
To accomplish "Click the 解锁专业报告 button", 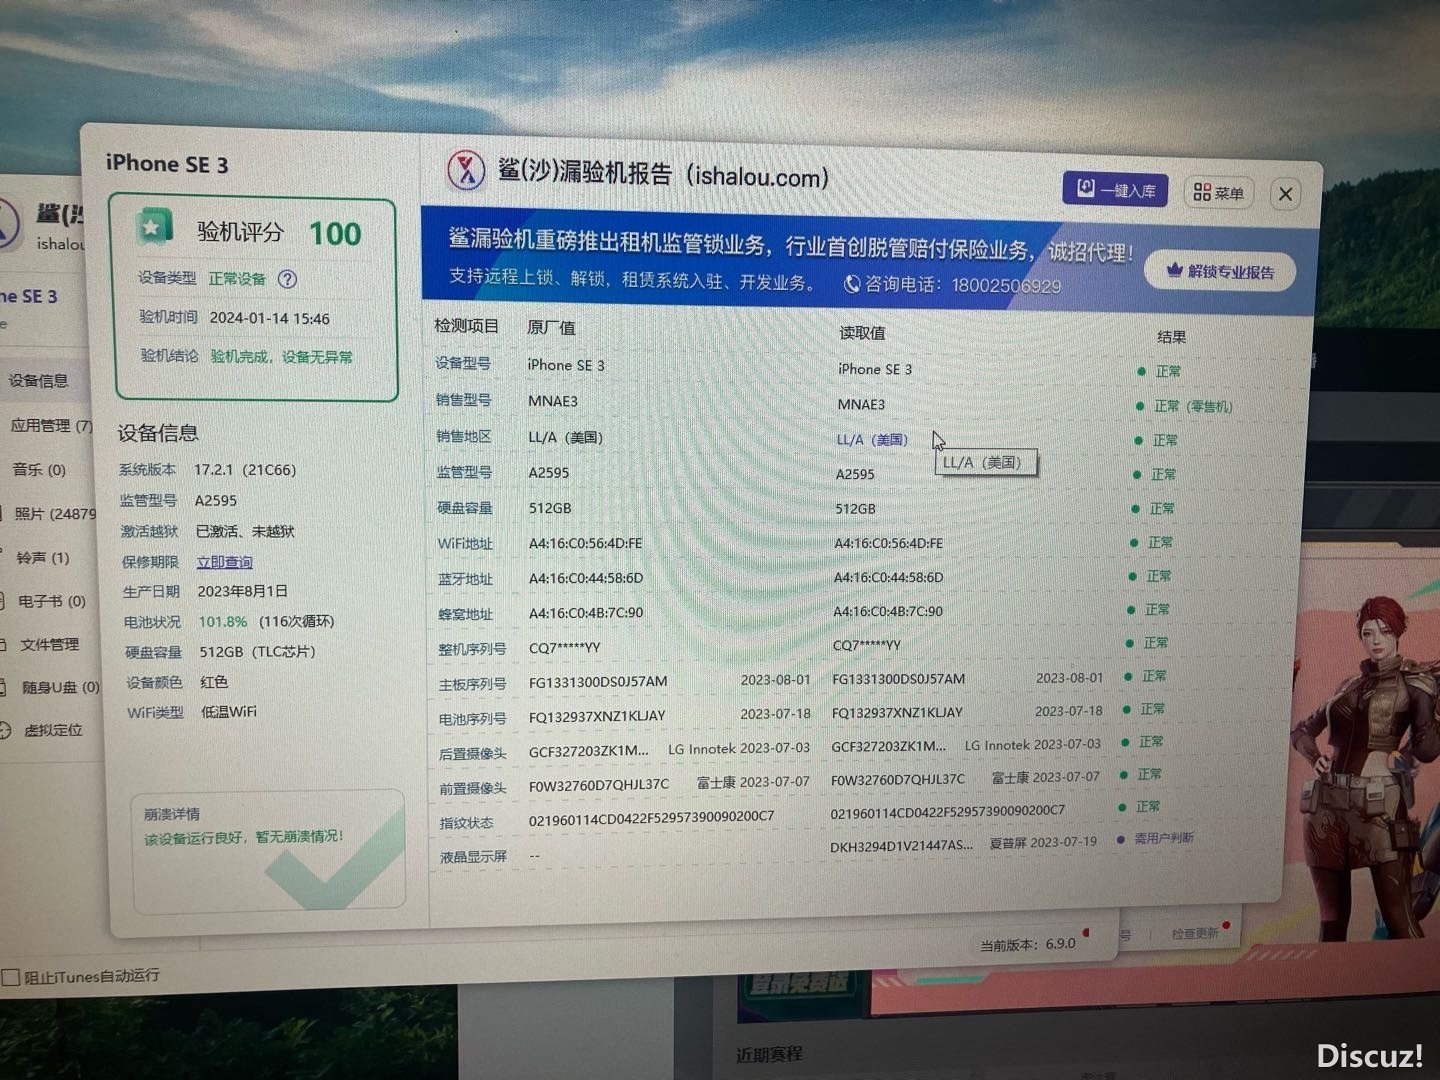I will [x=1220, y=271].
